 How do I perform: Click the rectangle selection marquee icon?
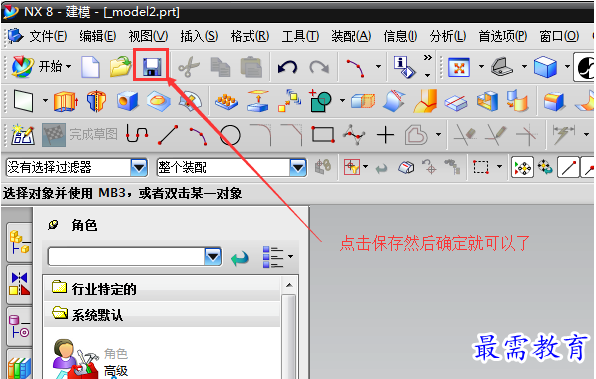[480, 167]
